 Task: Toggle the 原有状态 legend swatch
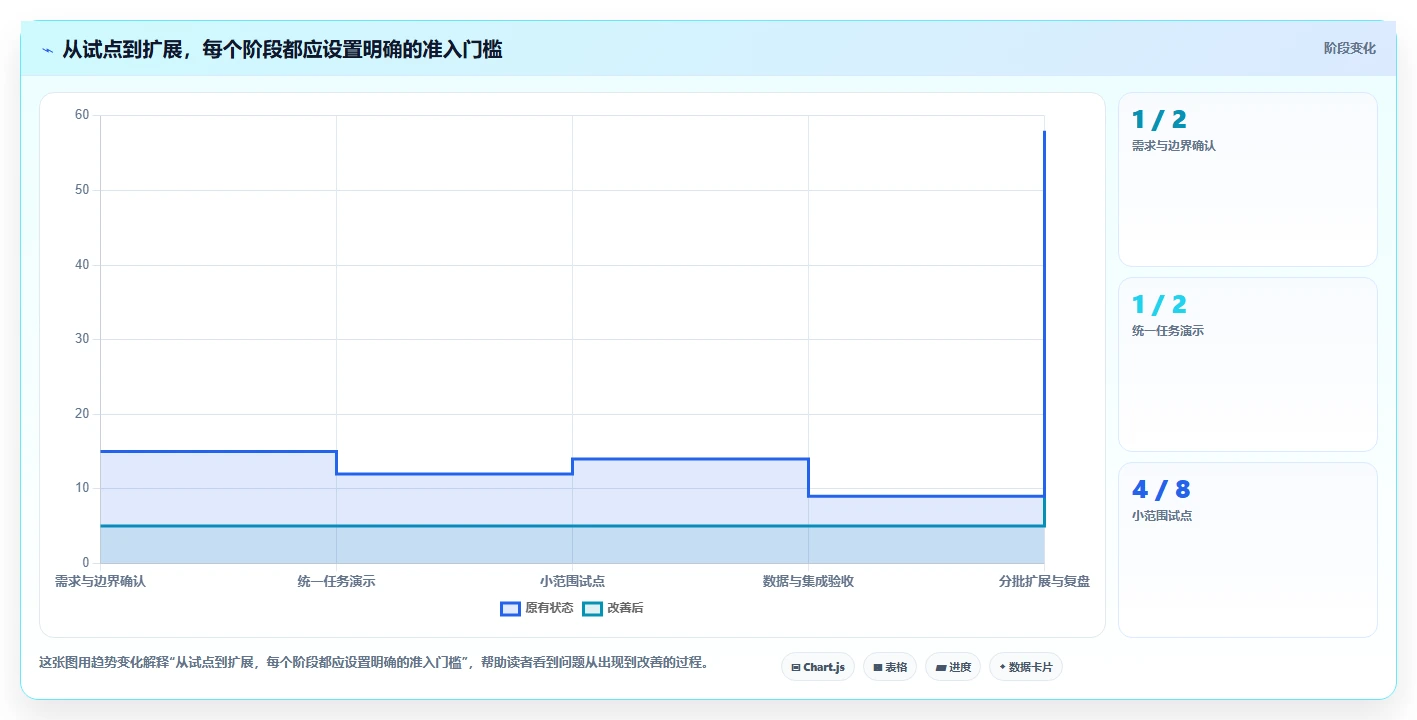pos(510,608)
